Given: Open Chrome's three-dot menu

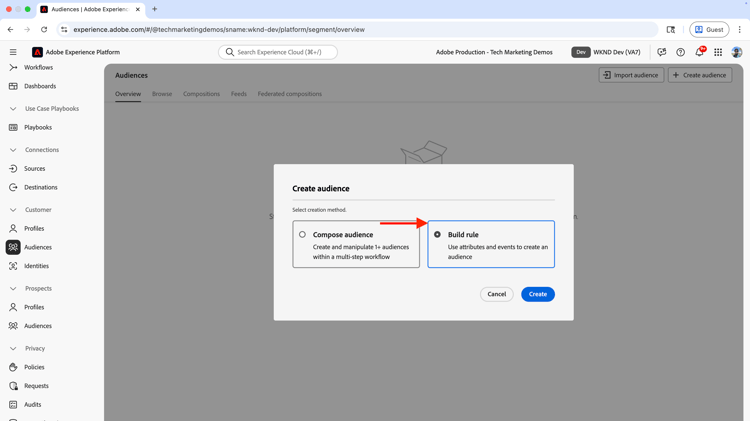Looking at the screenshot, I should coord(739,30).
